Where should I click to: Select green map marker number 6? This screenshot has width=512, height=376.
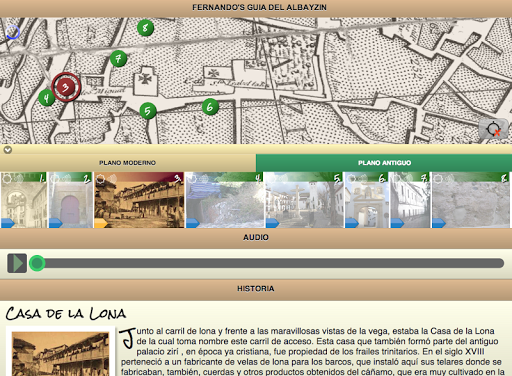(x=210, y=107)
